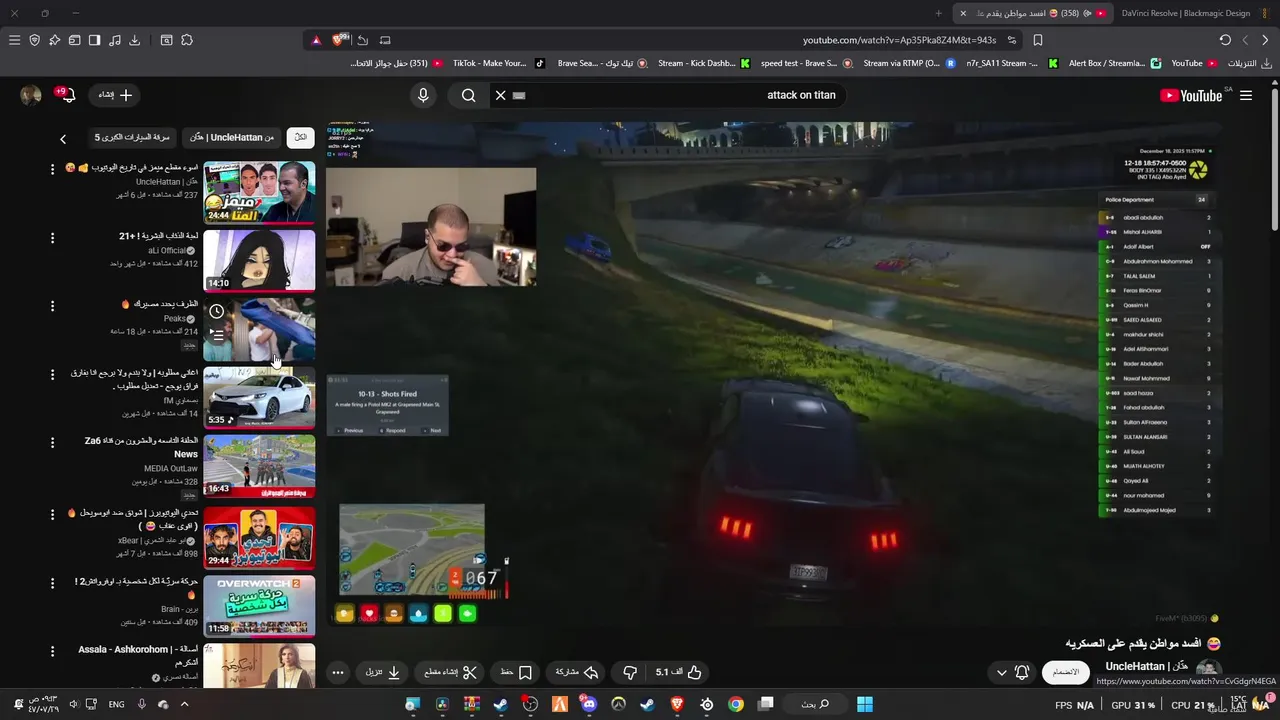This screenshot has height=720, width=1280.
Task: Expand the notification bell dropdown for UncleHattan
Action: 1012,672
